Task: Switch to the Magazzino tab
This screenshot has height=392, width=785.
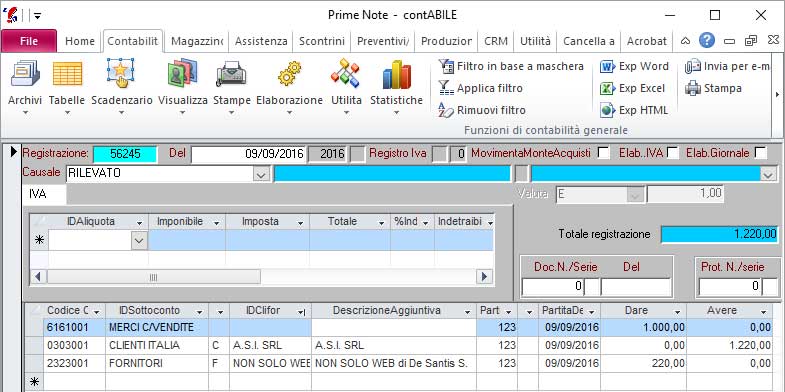Action: [x=197, y=41]
